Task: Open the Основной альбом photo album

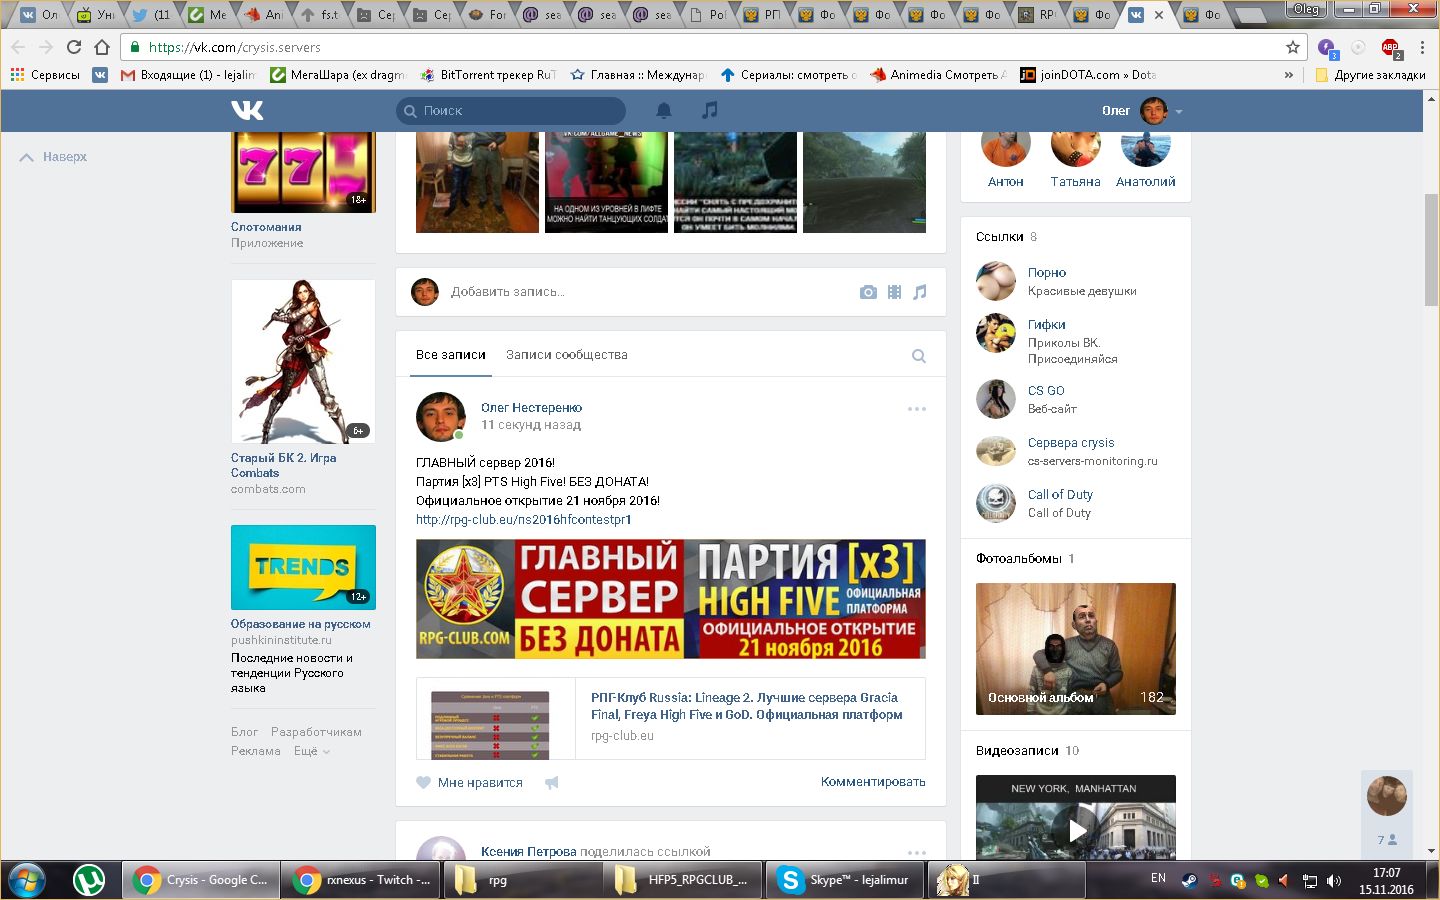Action: [x=1076, y=649]
